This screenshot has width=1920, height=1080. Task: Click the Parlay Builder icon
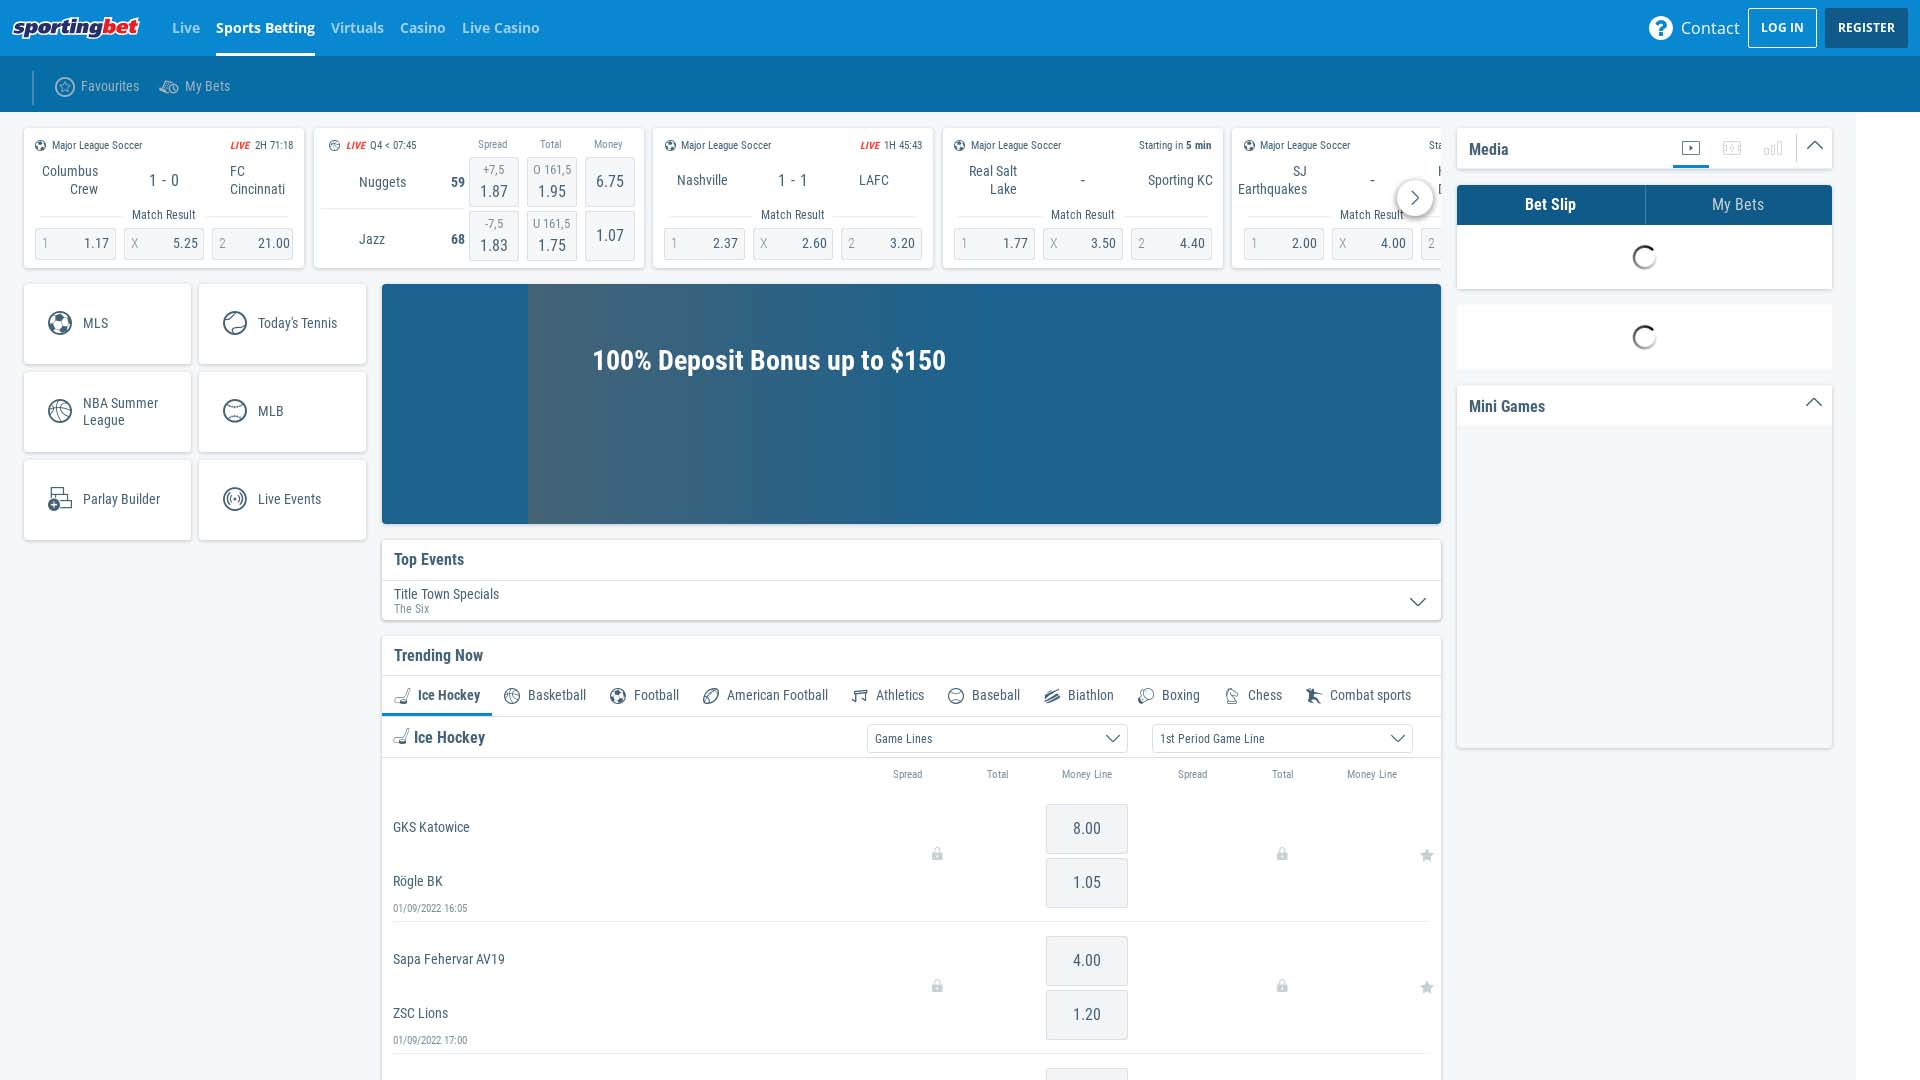point(61,499)
